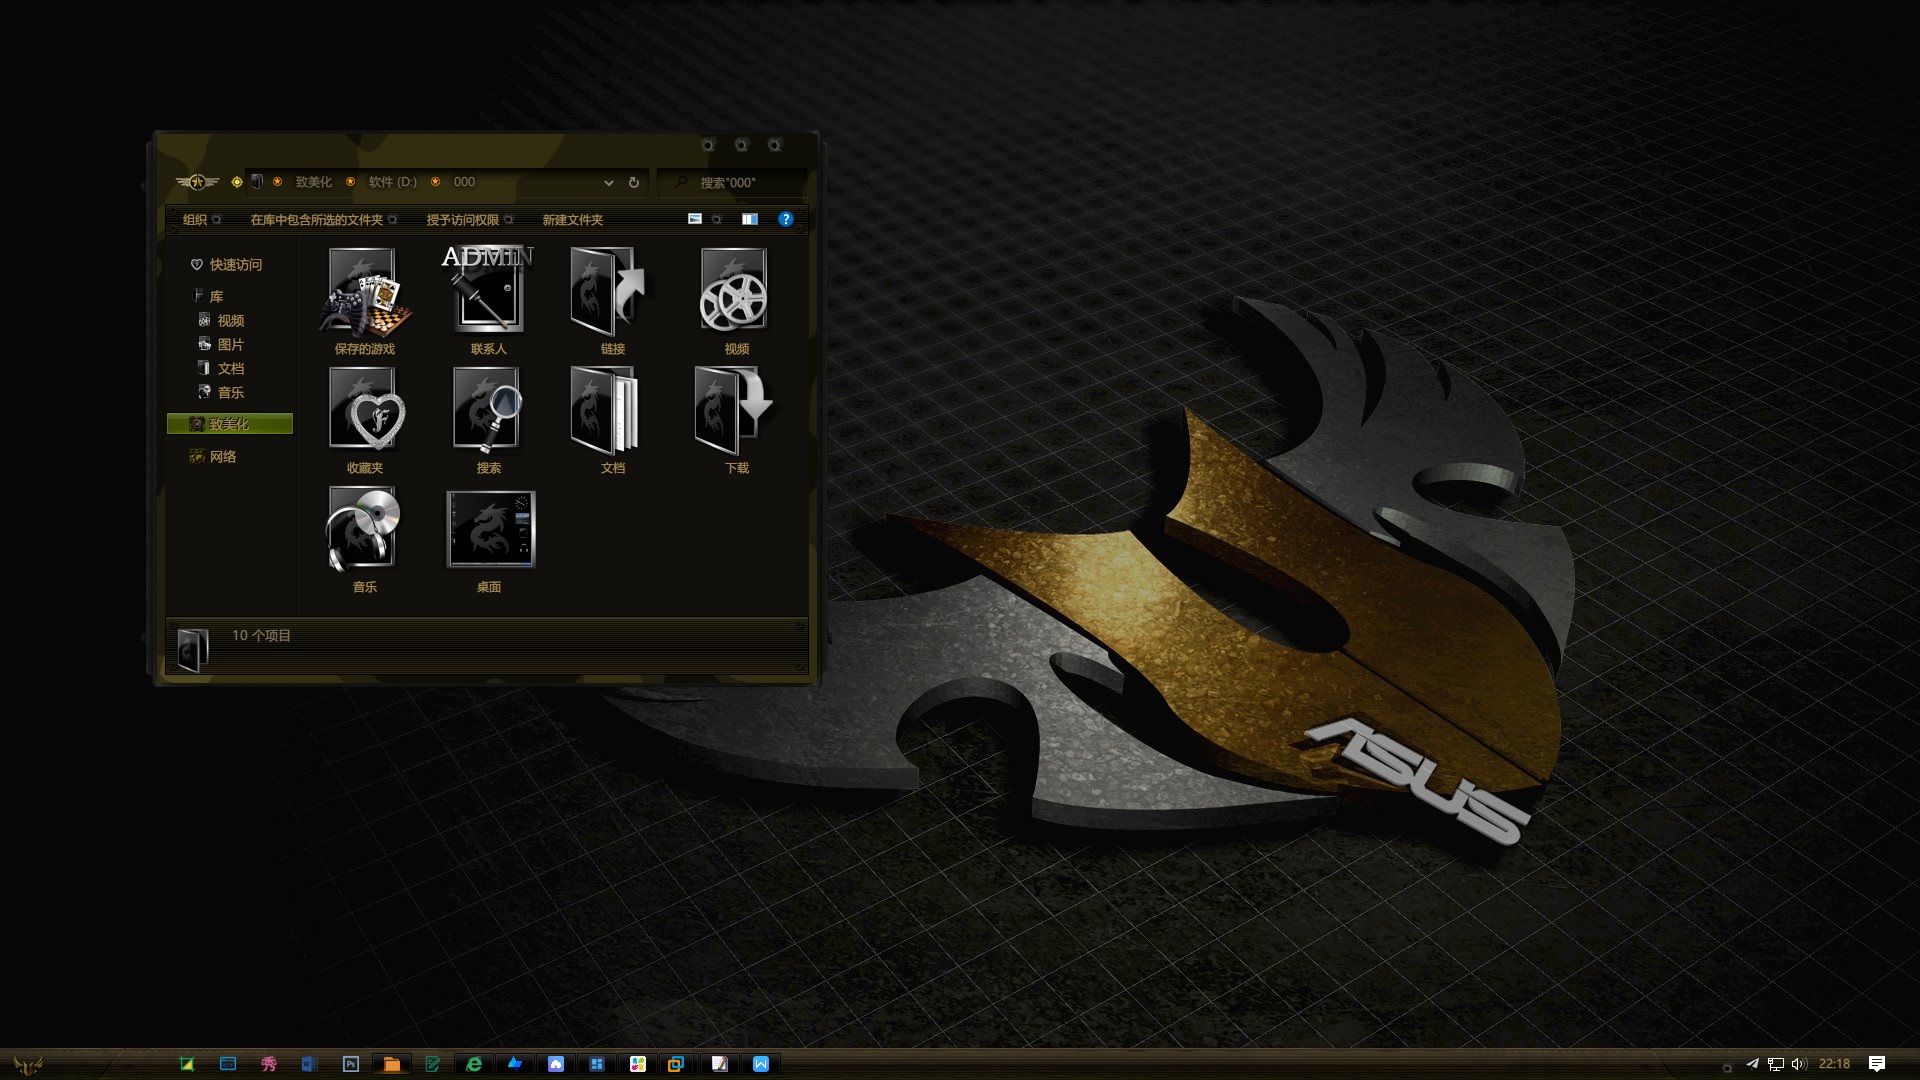Open the pink 秀 taskbar app
This screenshot has height=1080, width=1920.
pos(269,1064)
